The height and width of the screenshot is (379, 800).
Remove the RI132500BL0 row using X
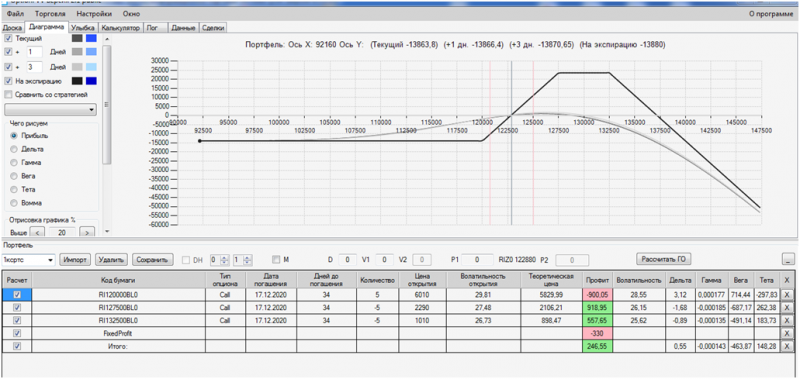pos(787,321)
